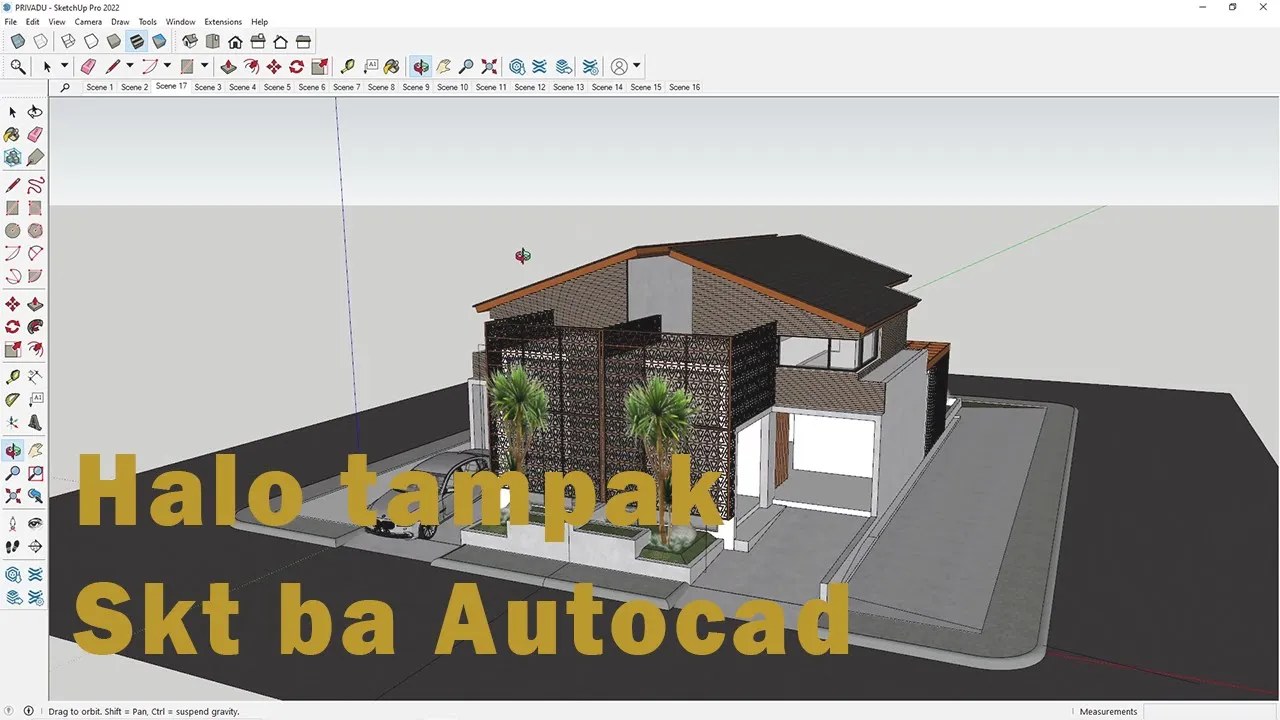Switch to Shaded face style

coord(114,42)
